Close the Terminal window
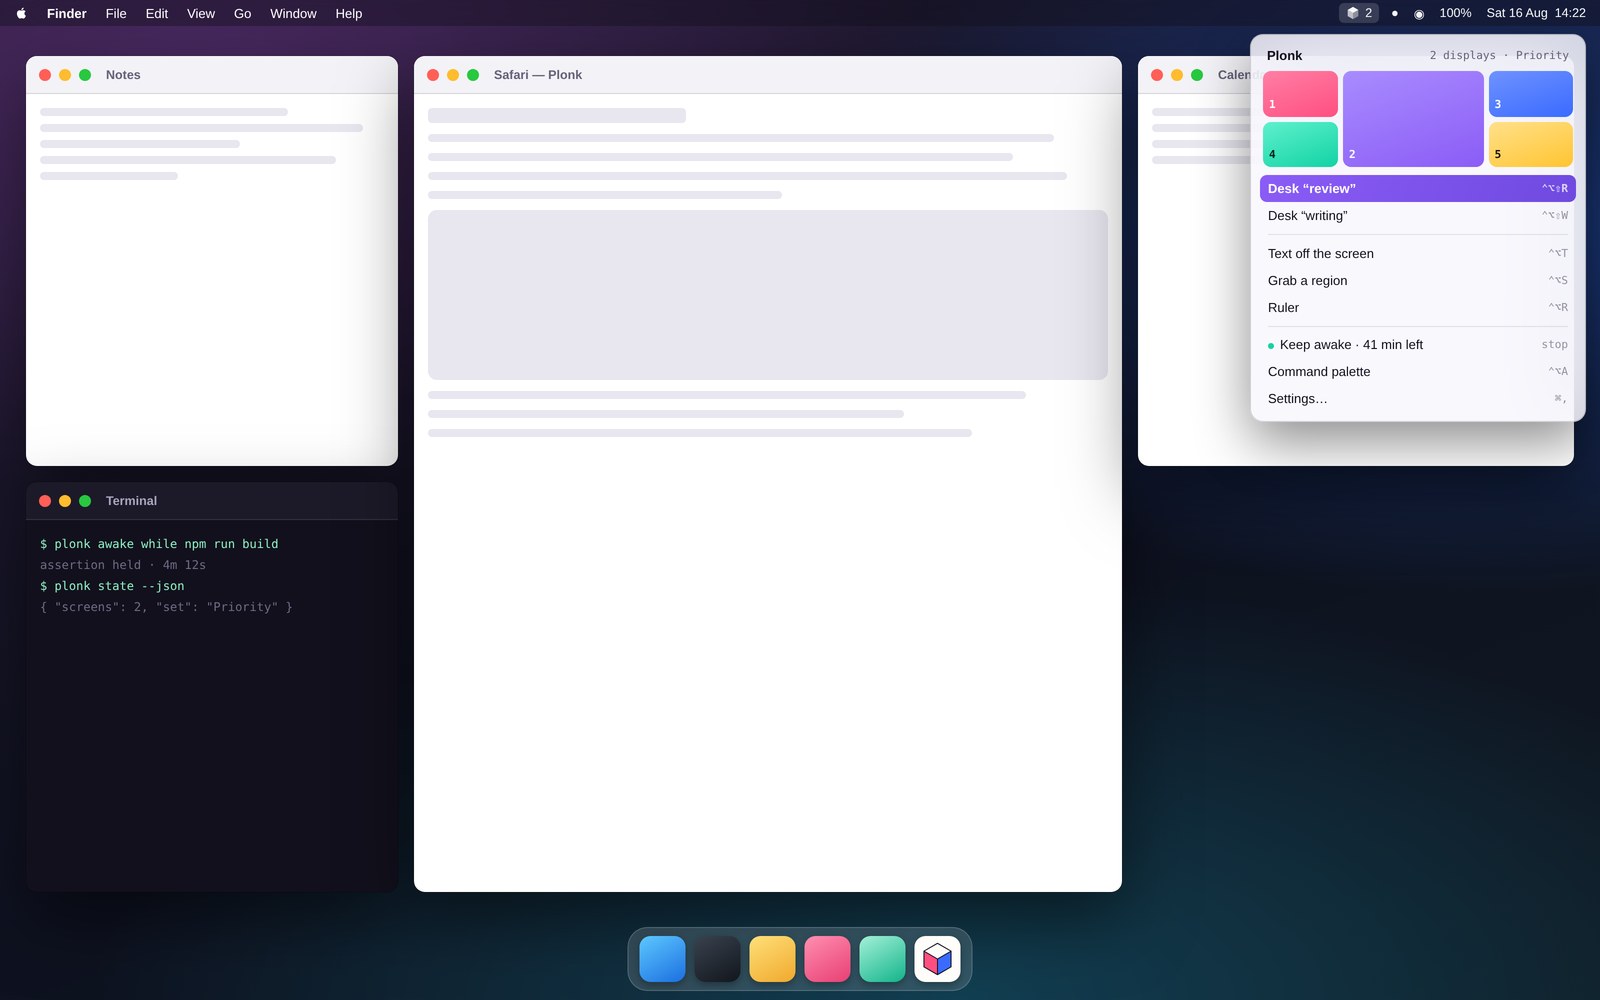The image size is (1600, 1000). coord(45,501)
